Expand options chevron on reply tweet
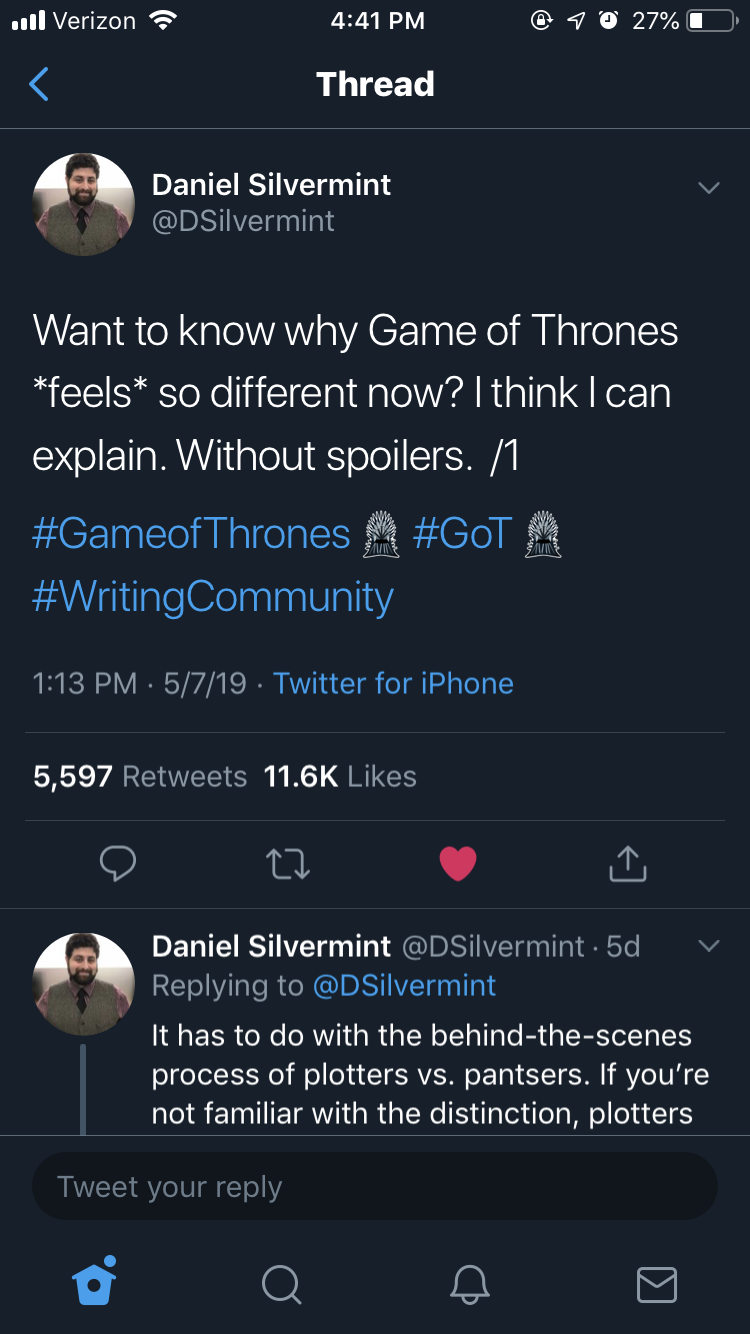This screenshot has height=1334, width=750. click(x=708, y=946)
